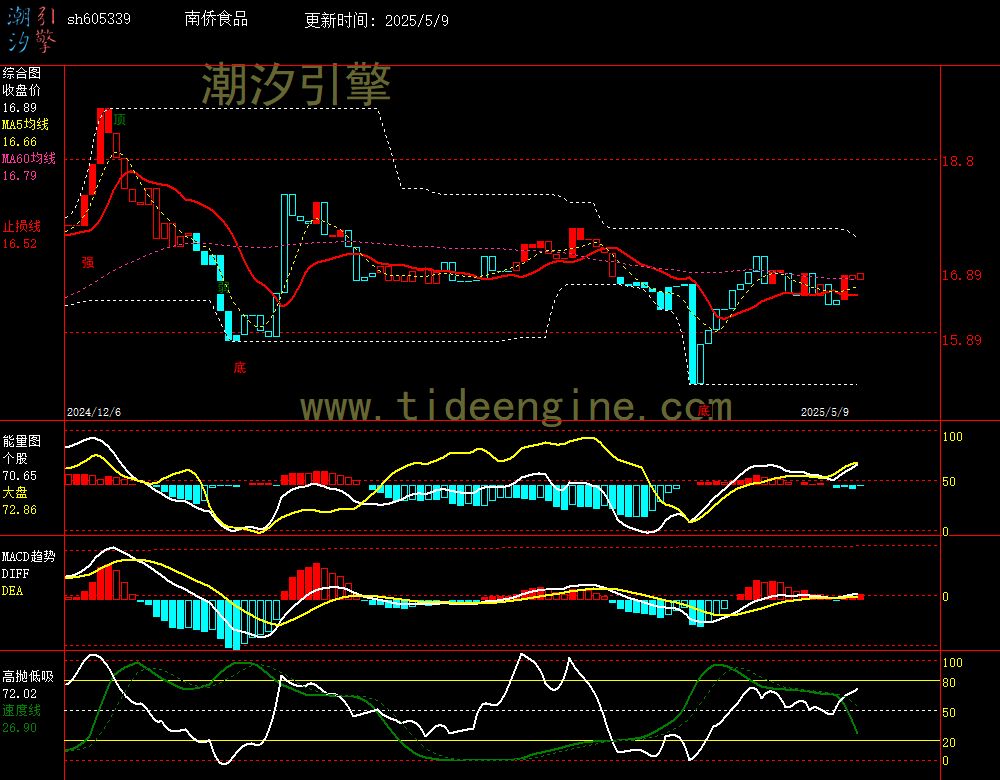The image size is (1000, 780).
Task: Click the 高抛低吸 value 72.02
Action: [20, 693]
